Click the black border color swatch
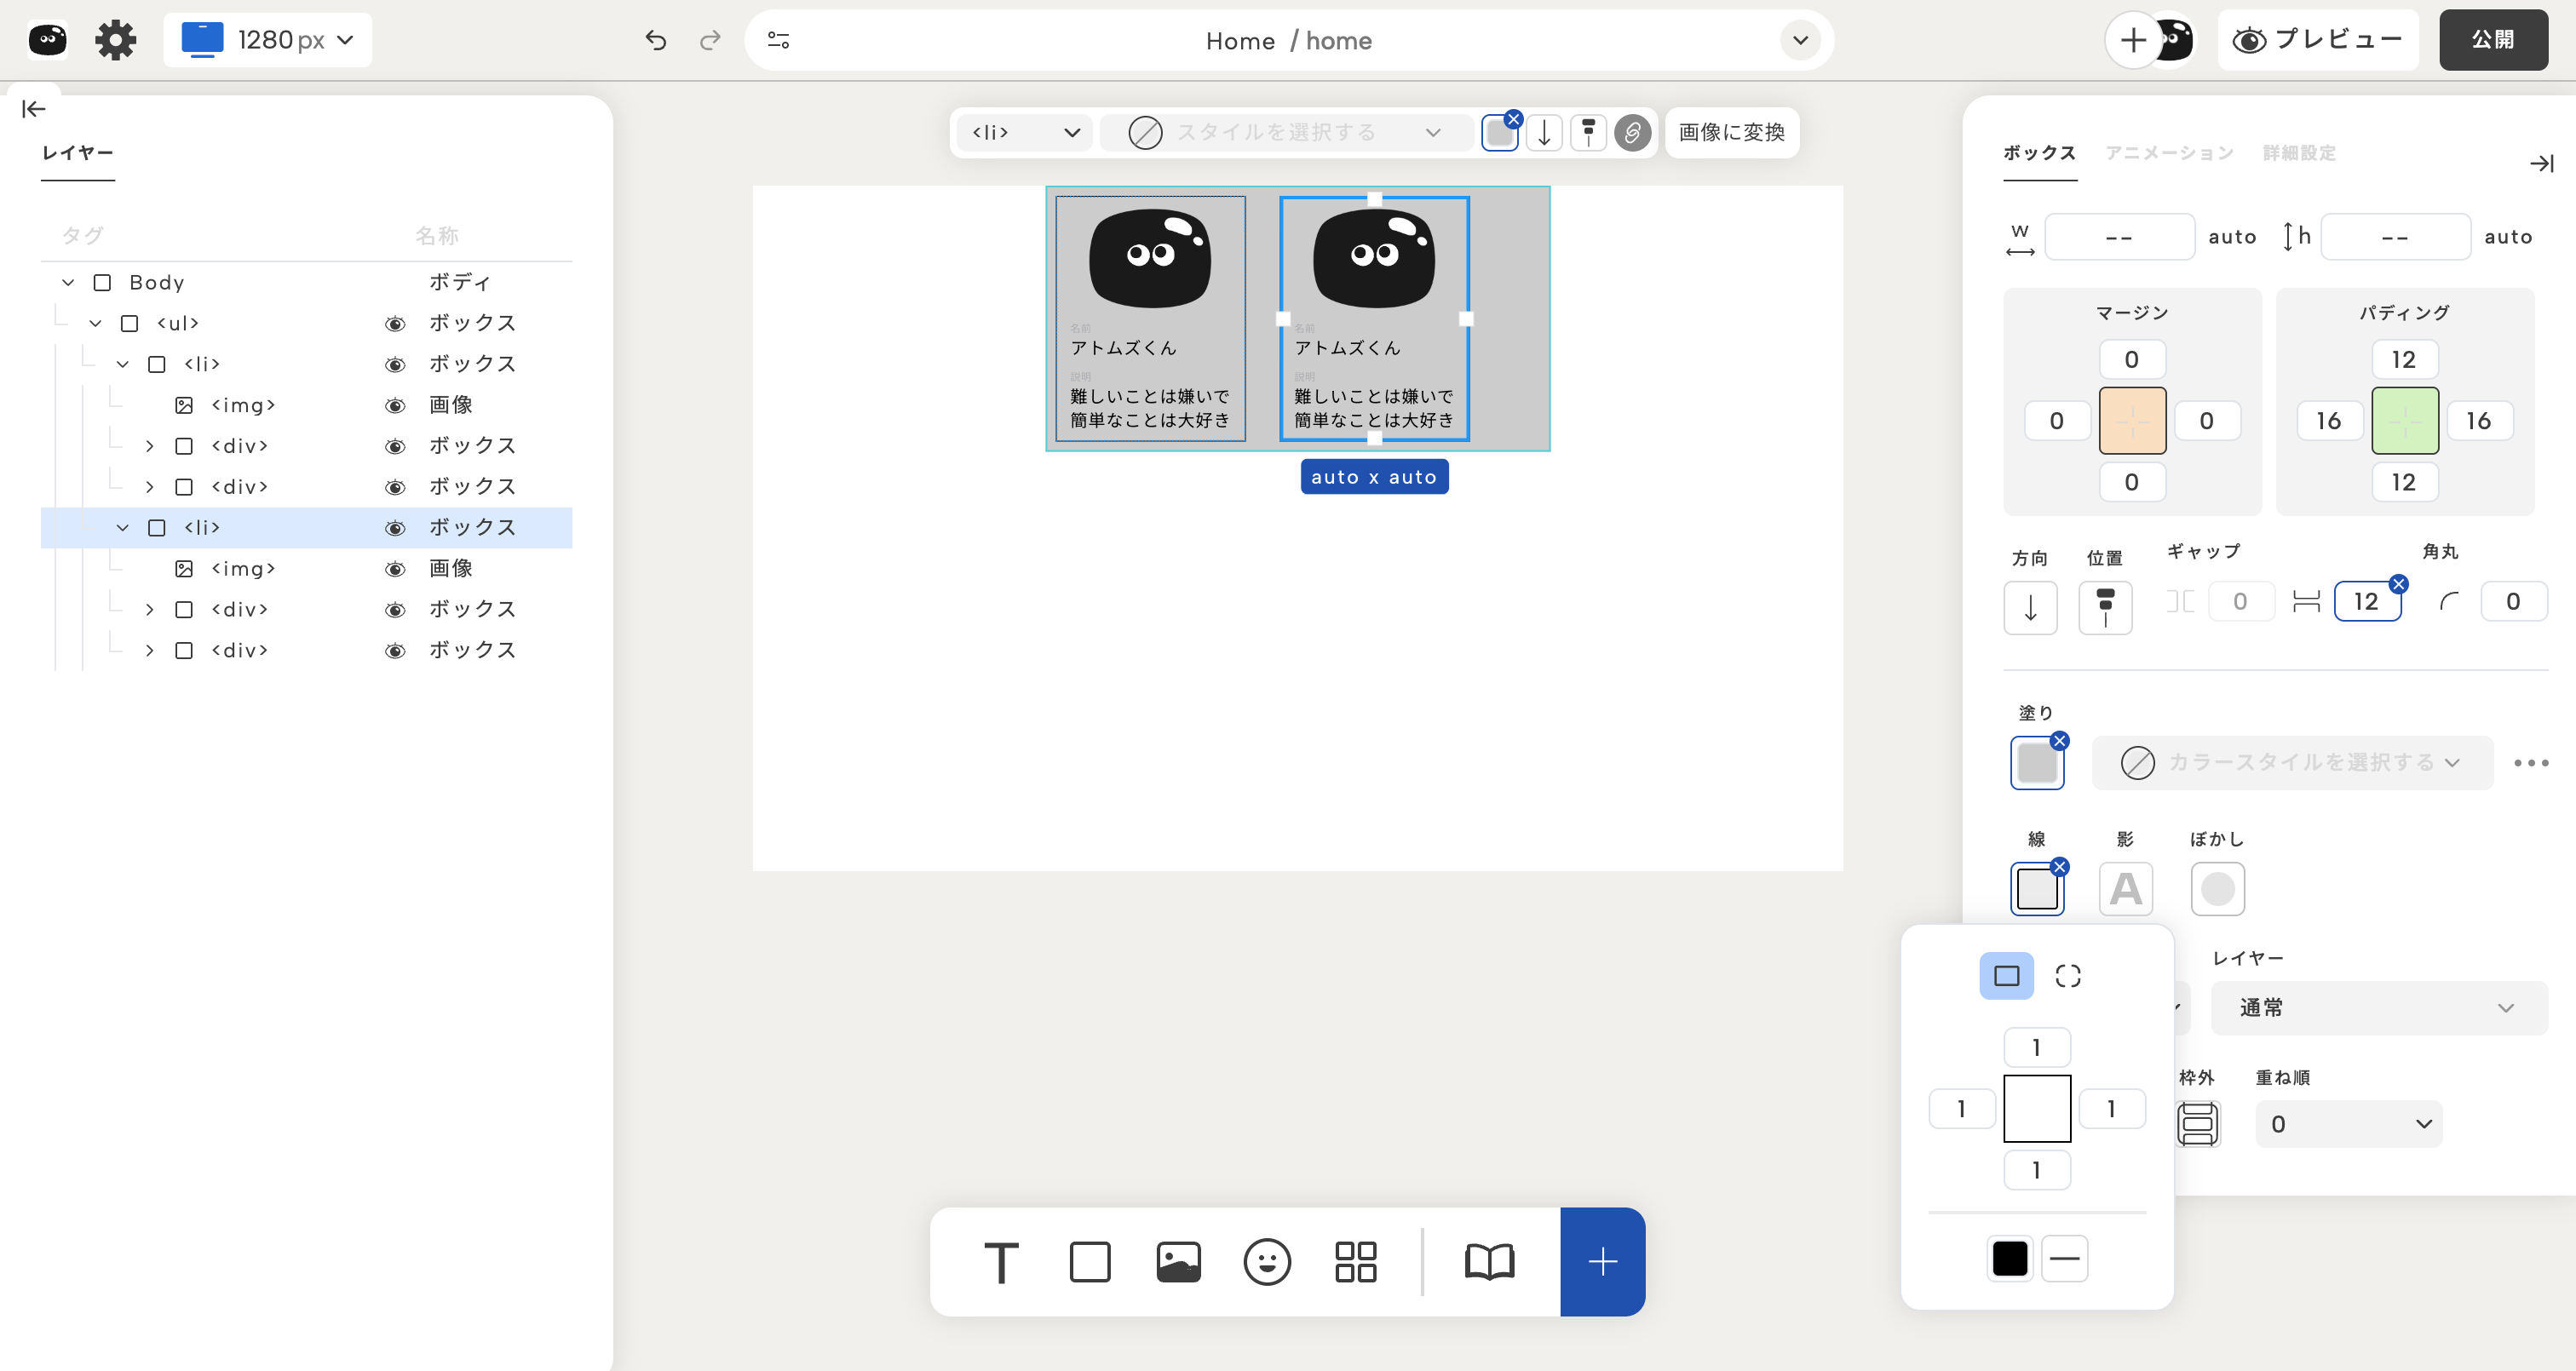This screenshot has height=1371, width=2576. tap(2009, 1258)
